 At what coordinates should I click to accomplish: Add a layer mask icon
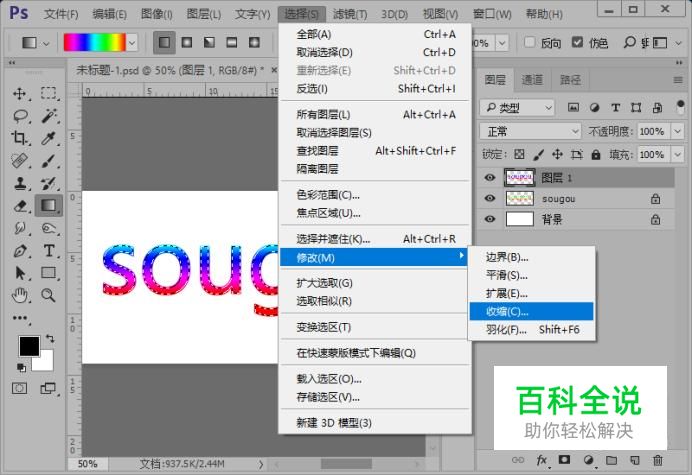tap(564, 460)
